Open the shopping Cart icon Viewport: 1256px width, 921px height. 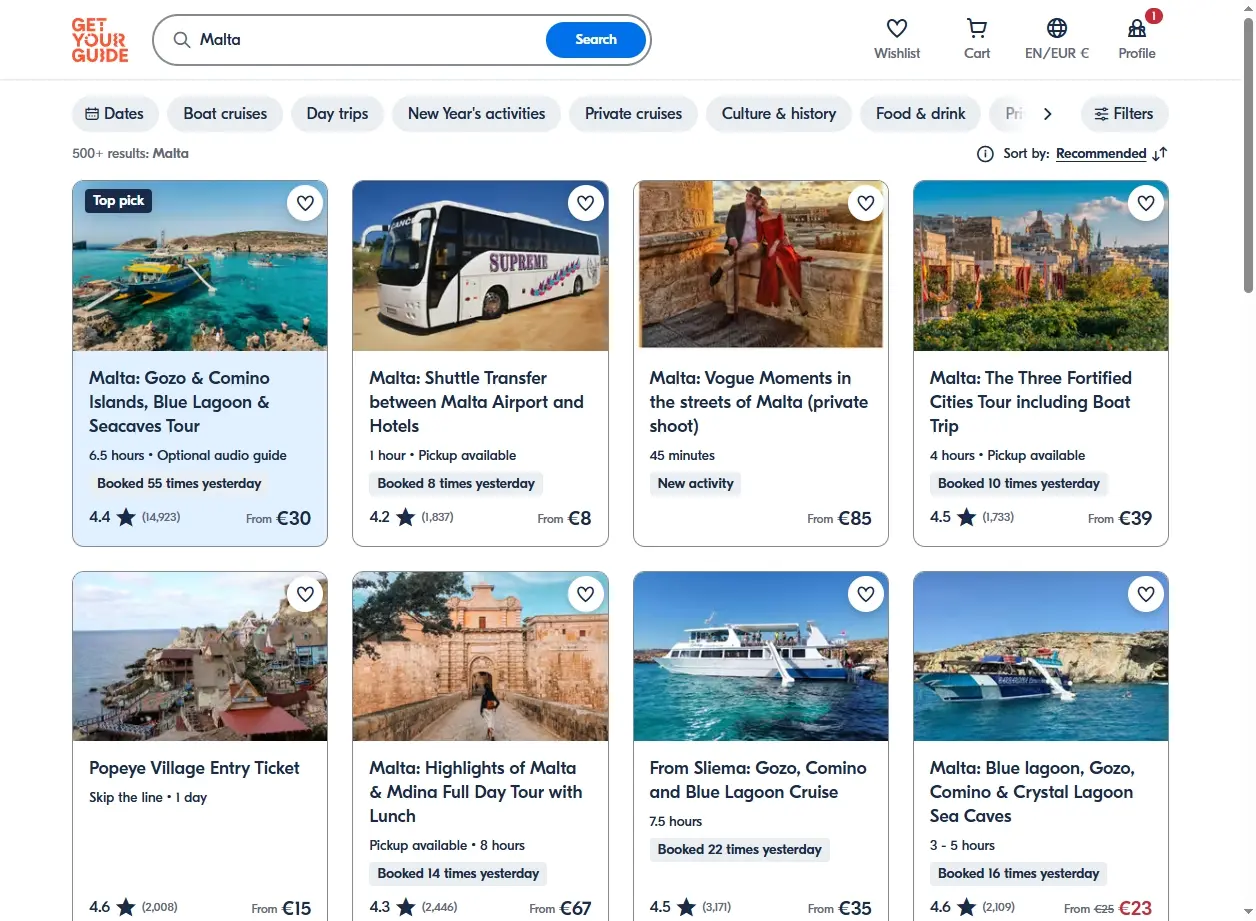click(977, 28)
